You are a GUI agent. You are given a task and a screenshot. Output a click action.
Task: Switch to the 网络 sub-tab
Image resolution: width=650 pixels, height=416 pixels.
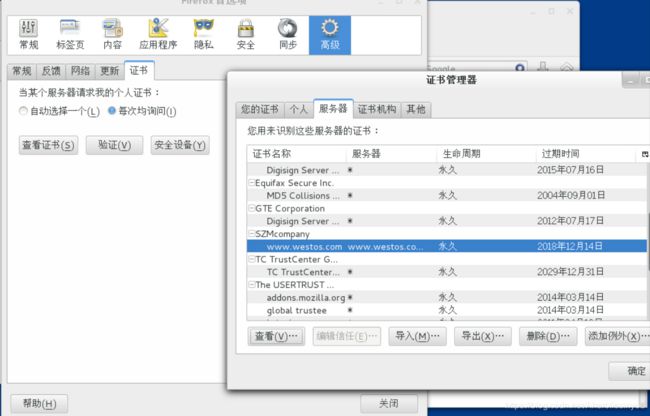pos(80,71)
